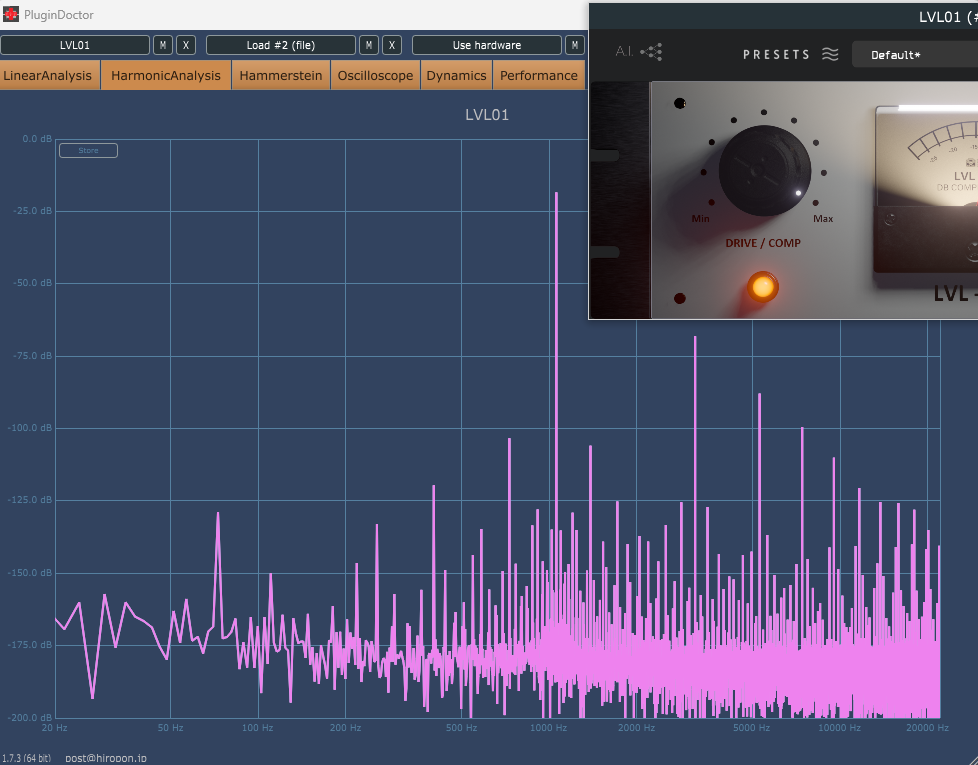Click the -100.0 dB axis label
978x765 pixels.
click(30, 428)
